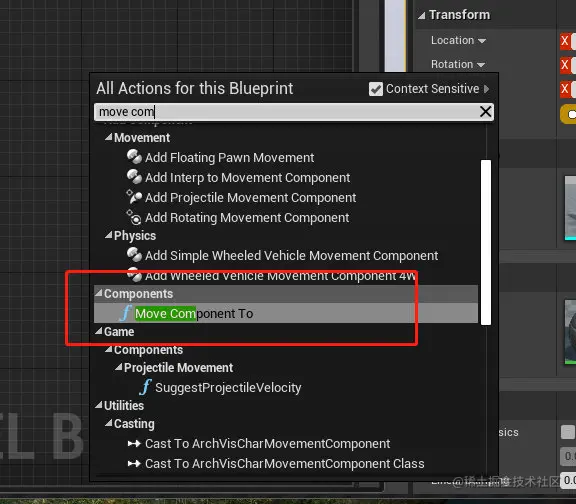Clear the search box with X button

click(x=486, y=111)
